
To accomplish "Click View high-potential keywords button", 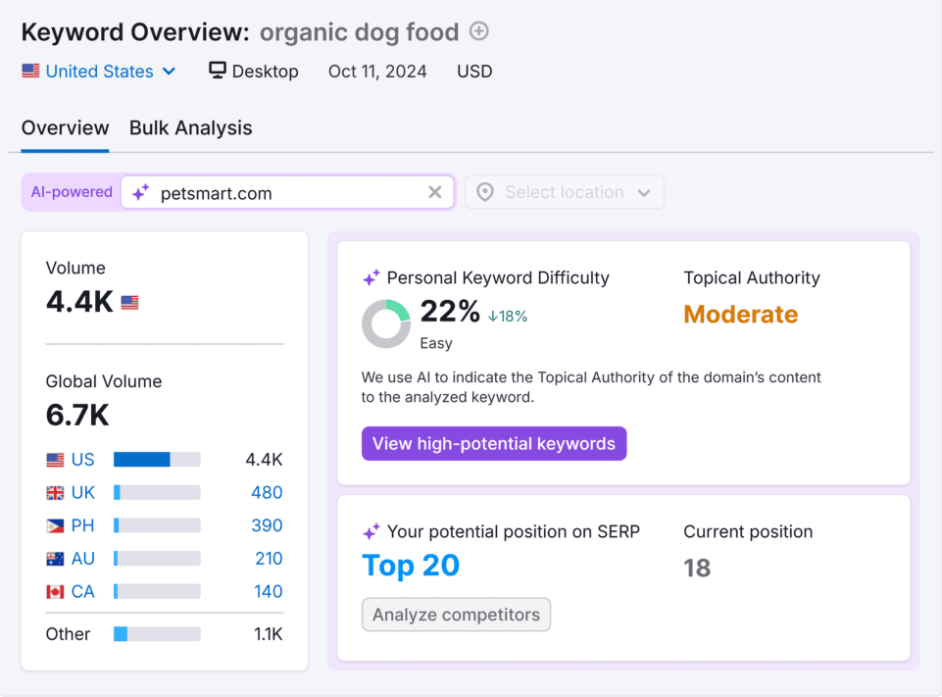I will click(494, 443).
